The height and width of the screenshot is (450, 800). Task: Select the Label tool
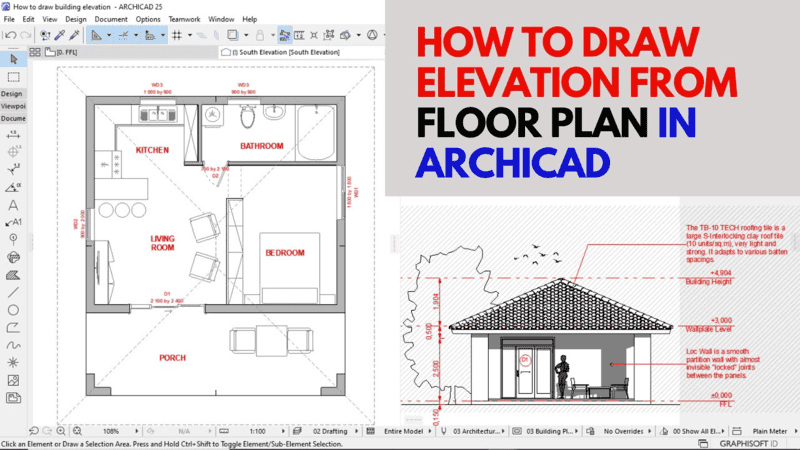(x=13, y=222)
